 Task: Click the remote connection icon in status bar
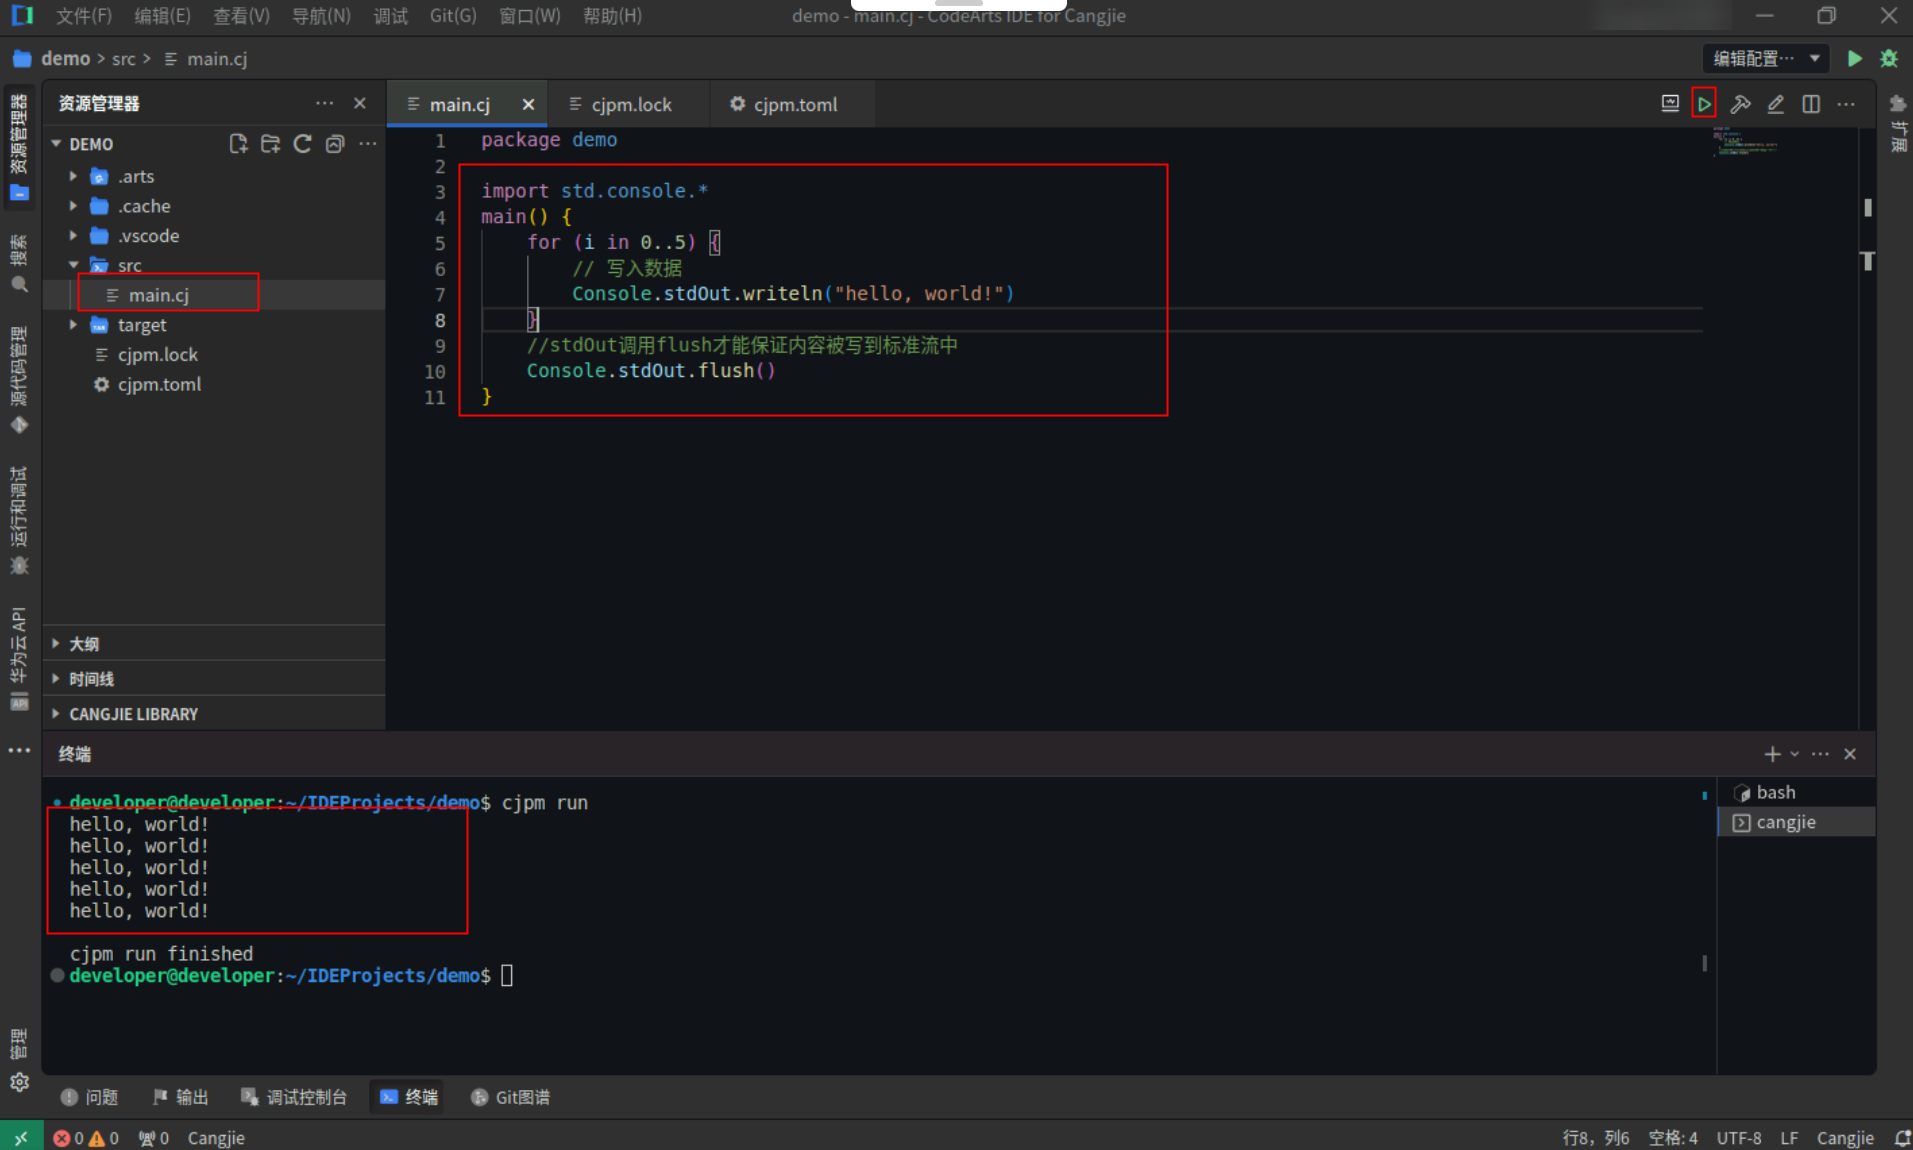[x=21, y=1137]
